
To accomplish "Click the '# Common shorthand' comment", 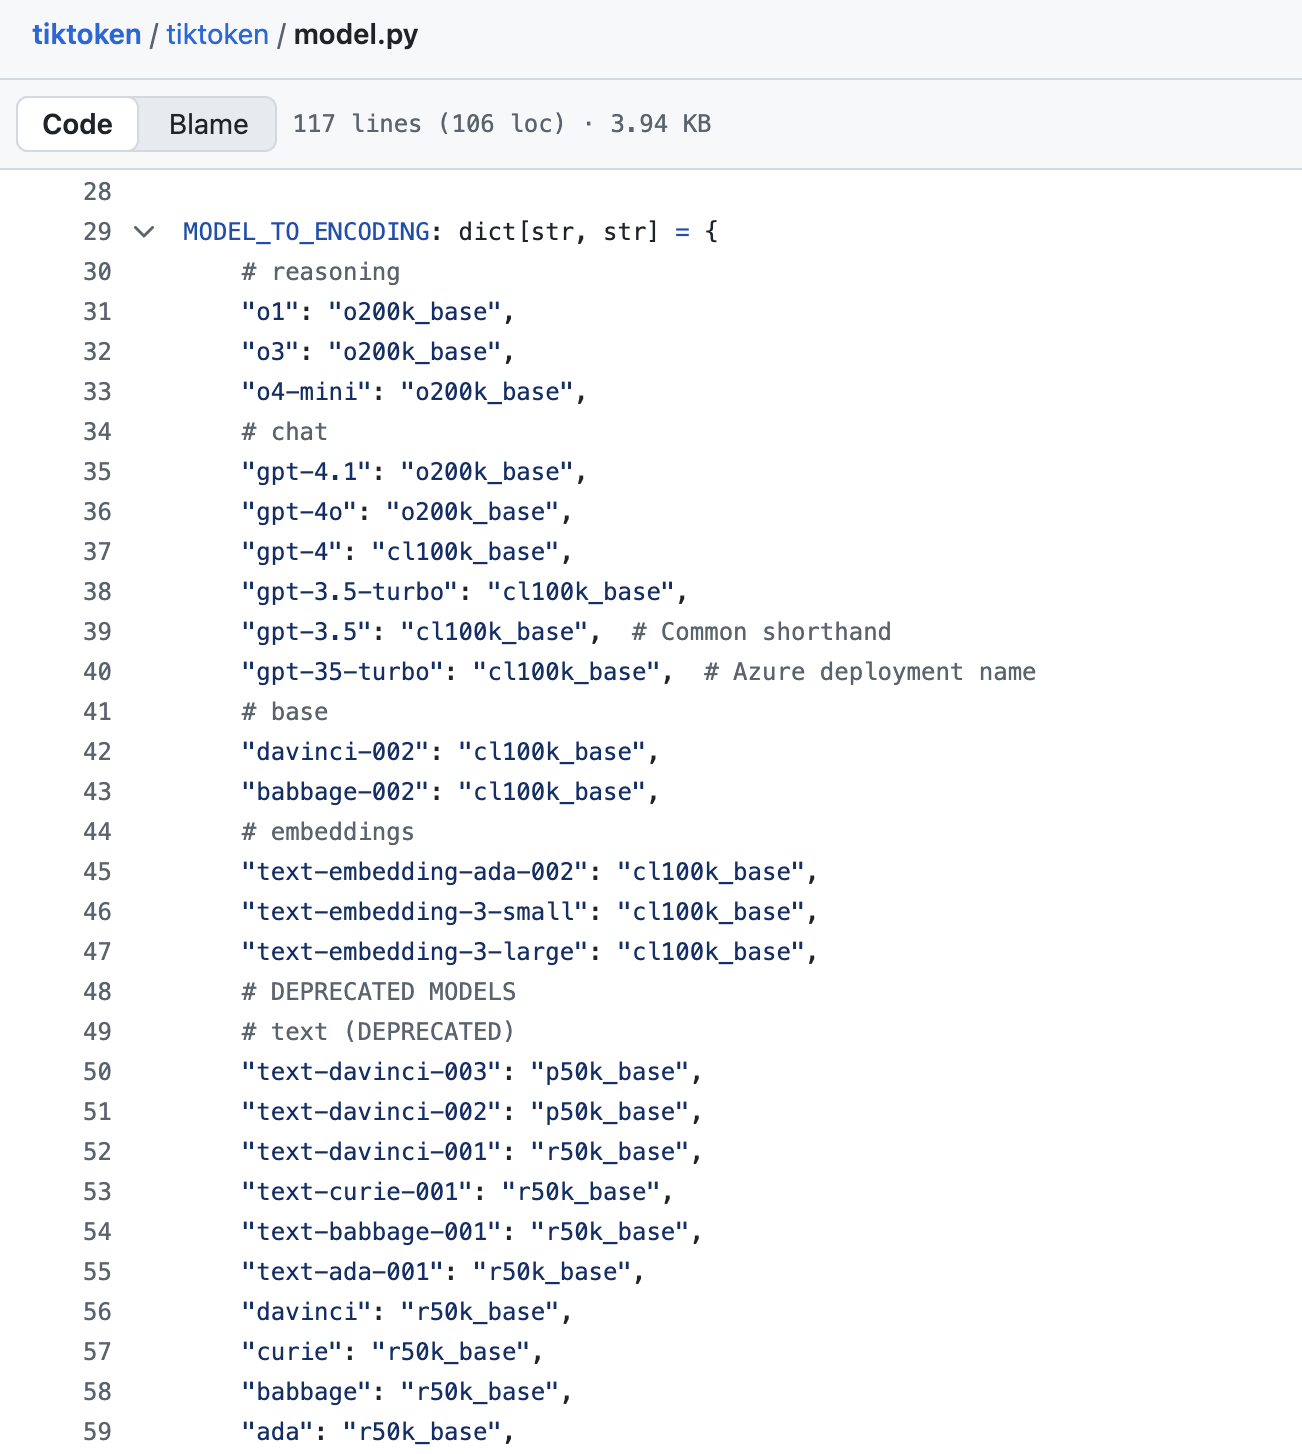I will pos(762,632).
